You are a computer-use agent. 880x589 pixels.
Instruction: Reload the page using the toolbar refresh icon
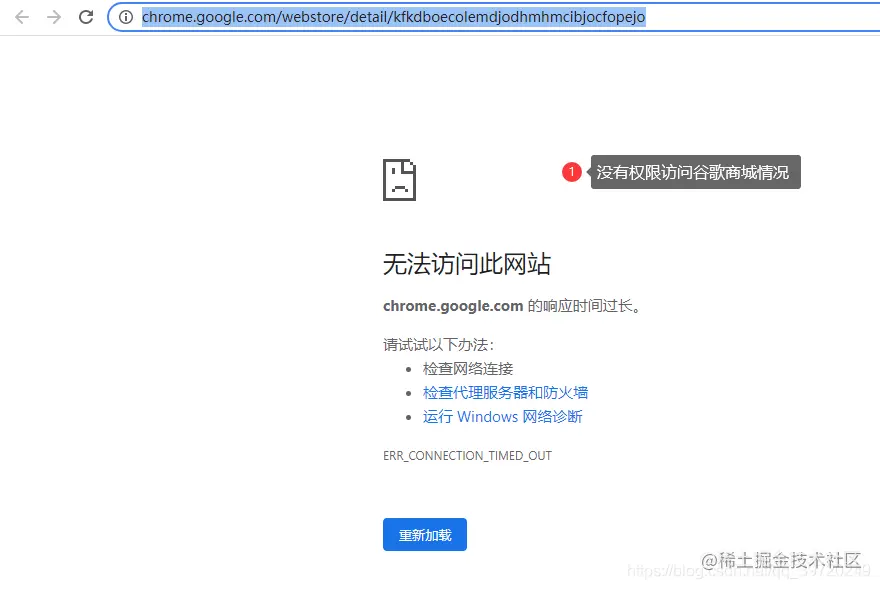(86, 17)
